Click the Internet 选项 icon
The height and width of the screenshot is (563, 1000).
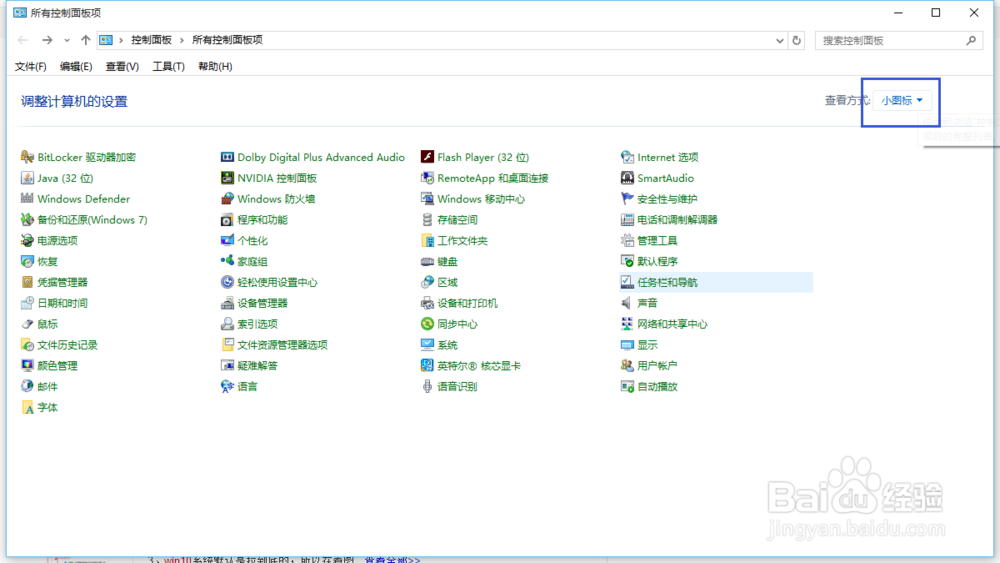627,157
